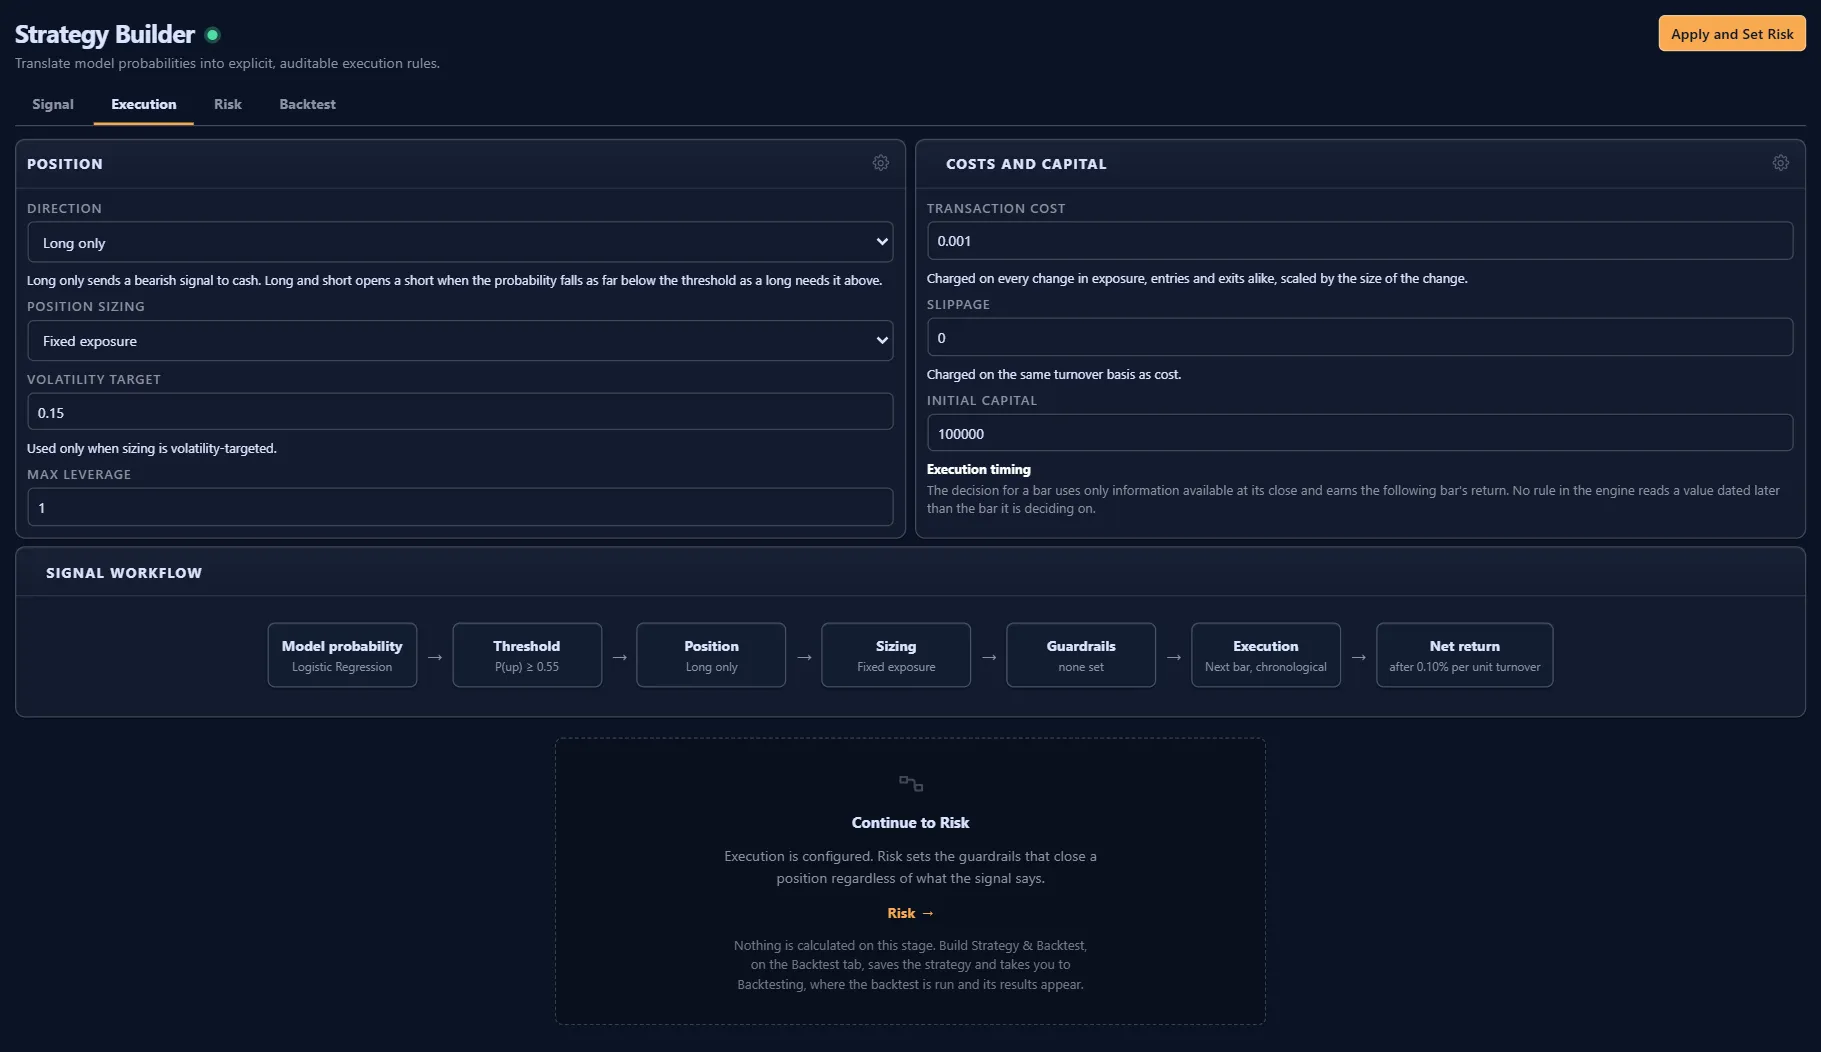This screenshot has height=1052, width=1821.
Task: Click the workflow icon above Continue to Risk
Action: (910, 783)
